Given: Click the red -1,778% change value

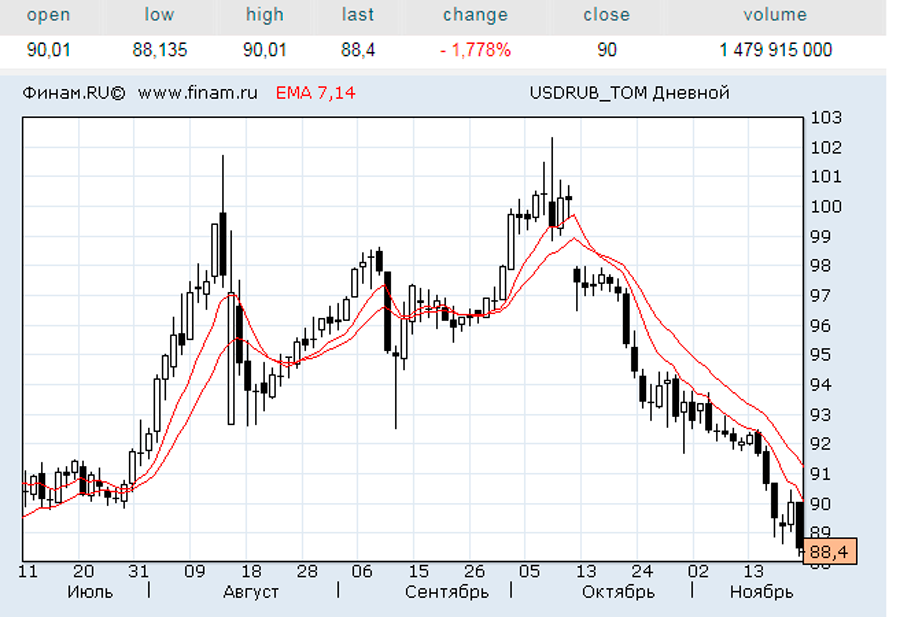Looking at the screenshot, I should [x=475, y=50].
